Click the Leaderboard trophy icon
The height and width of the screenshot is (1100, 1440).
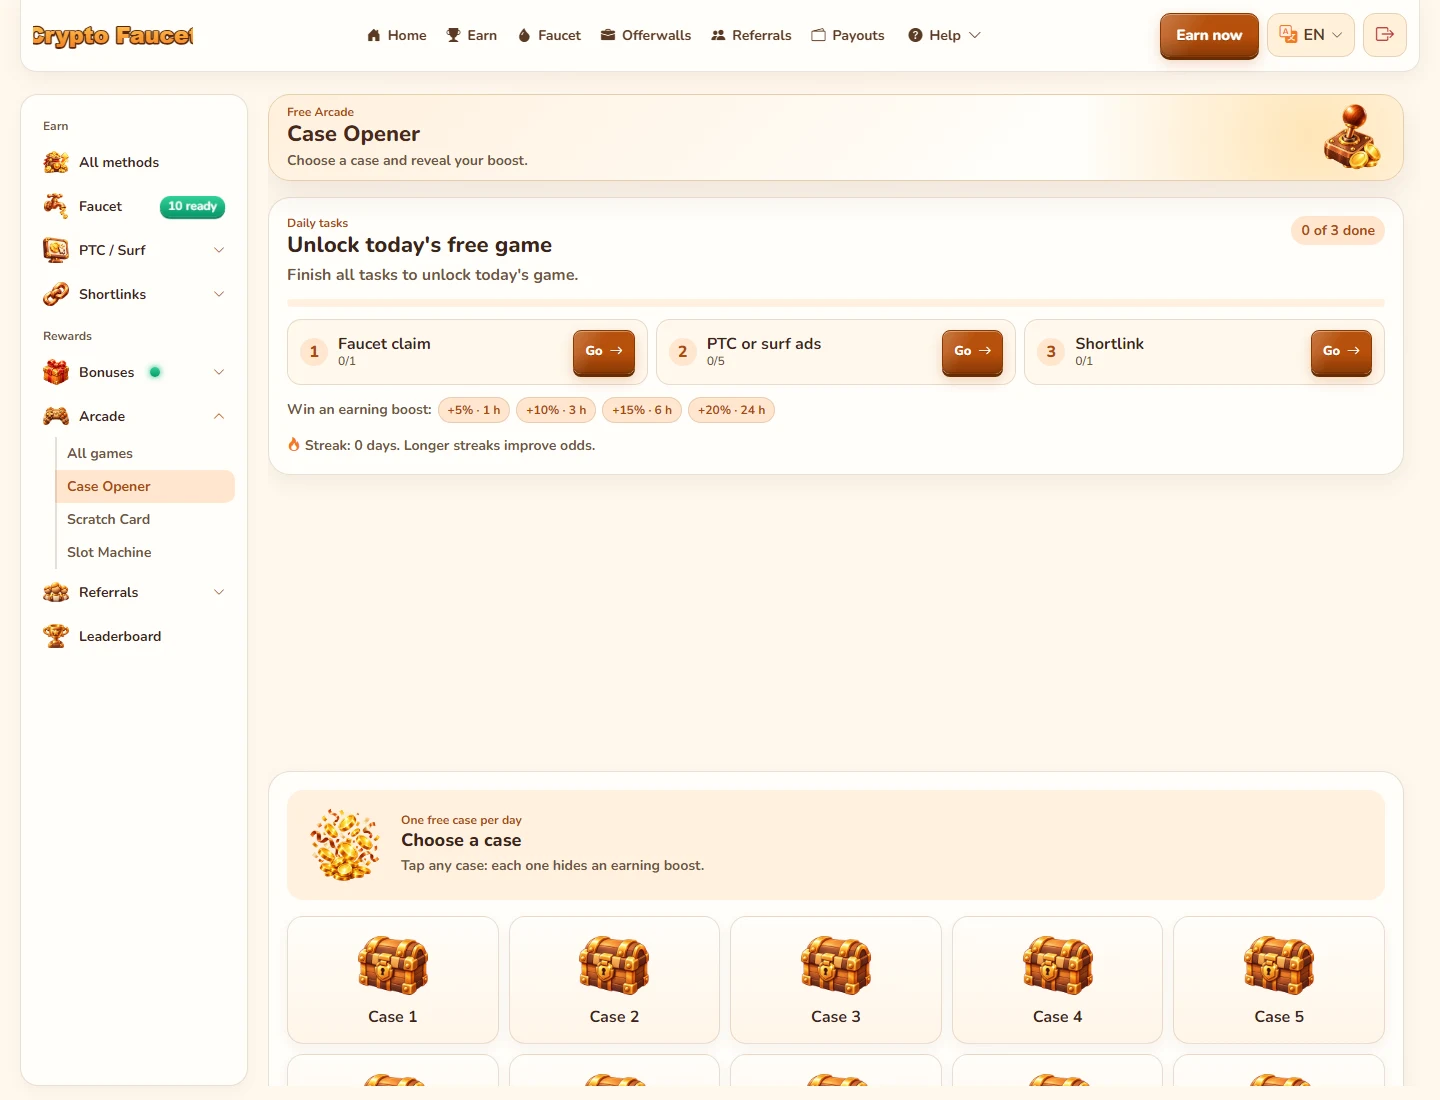(x=56, y=636)
